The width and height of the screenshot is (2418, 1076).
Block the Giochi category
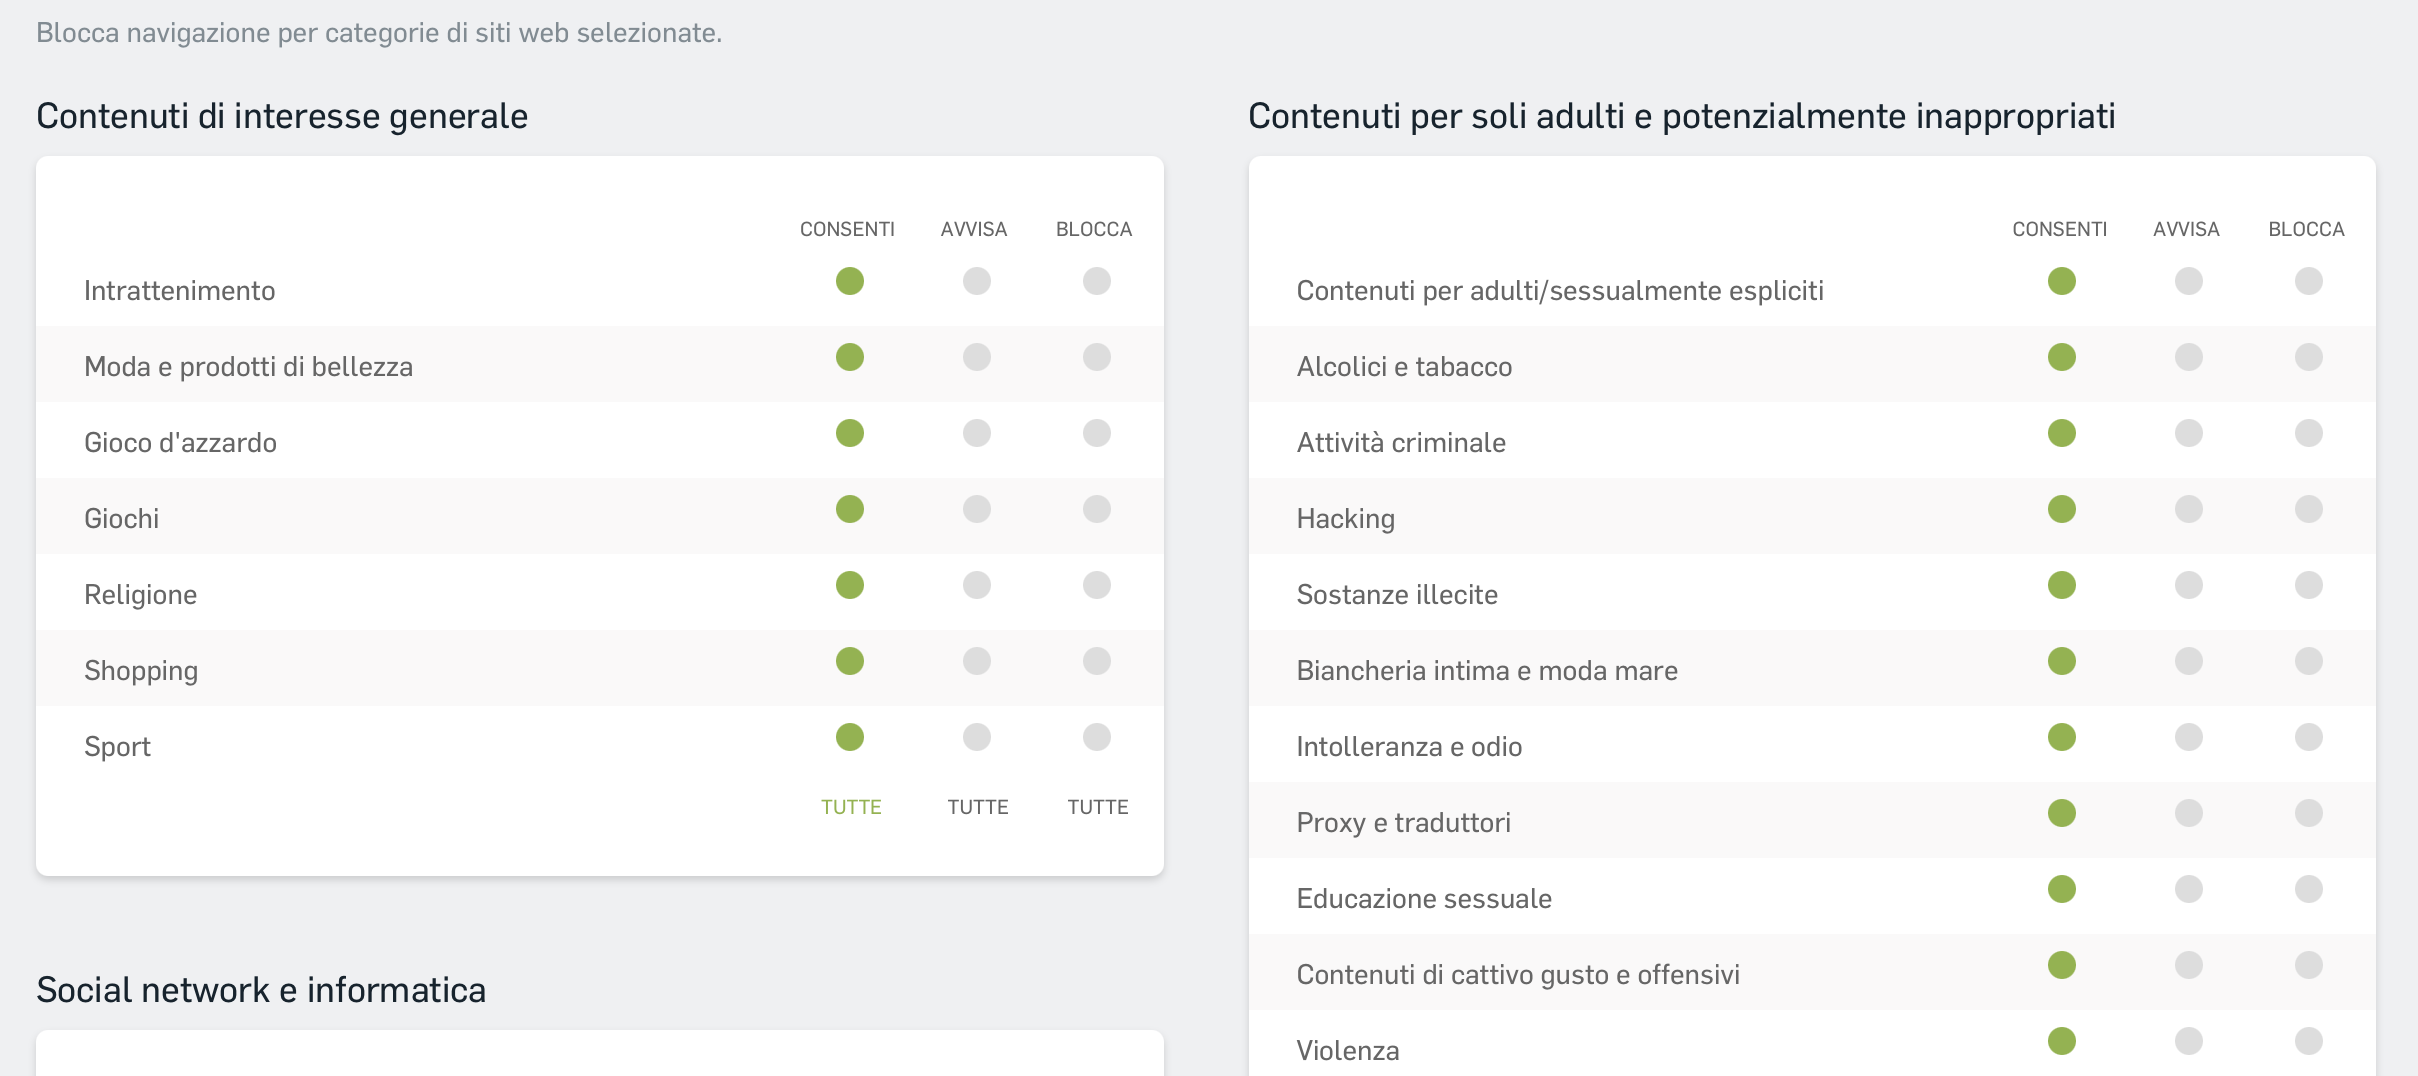[x=1097, y=509]
